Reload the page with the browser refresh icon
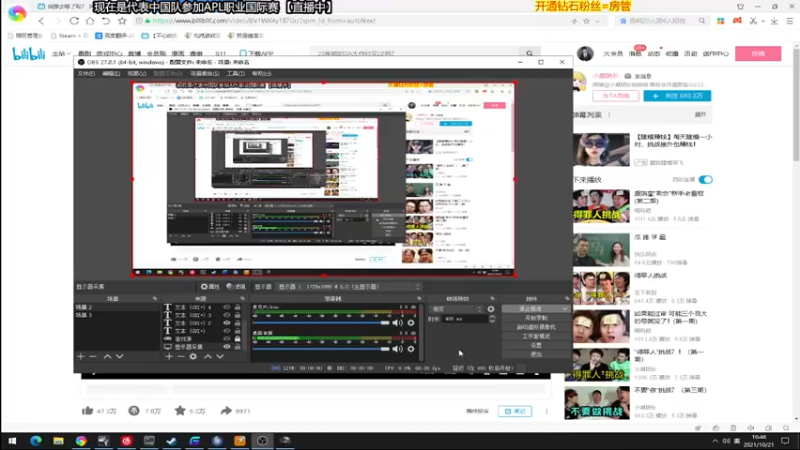800x450 pixels. (74, 21)
